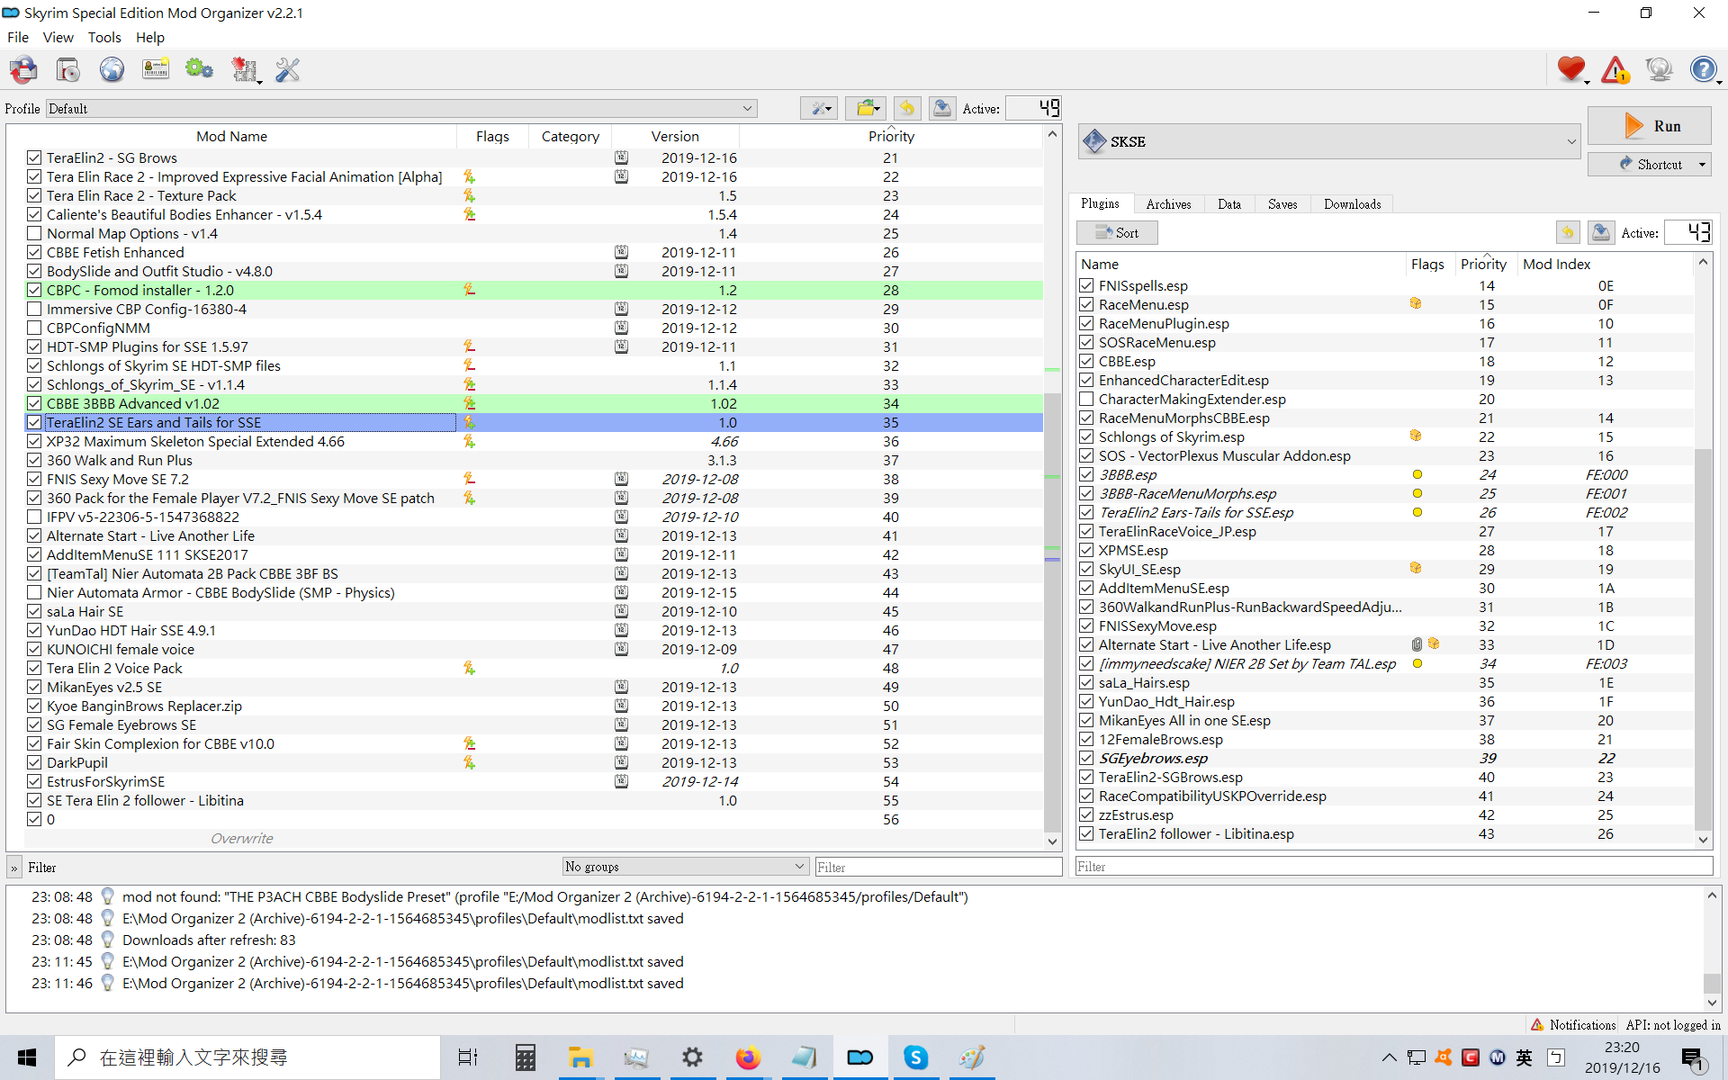Toggle the XPMSE.esp plugin checkbox
Image resolution: width=1728 pixels, height=1080 pixels.
[1086, 550]
